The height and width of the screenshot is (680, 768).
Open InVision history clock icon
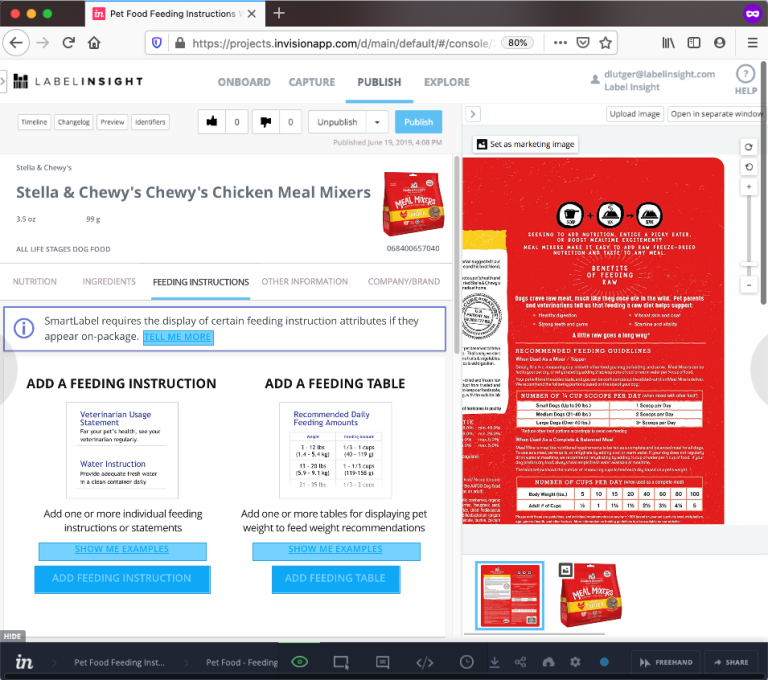[466, 662]
